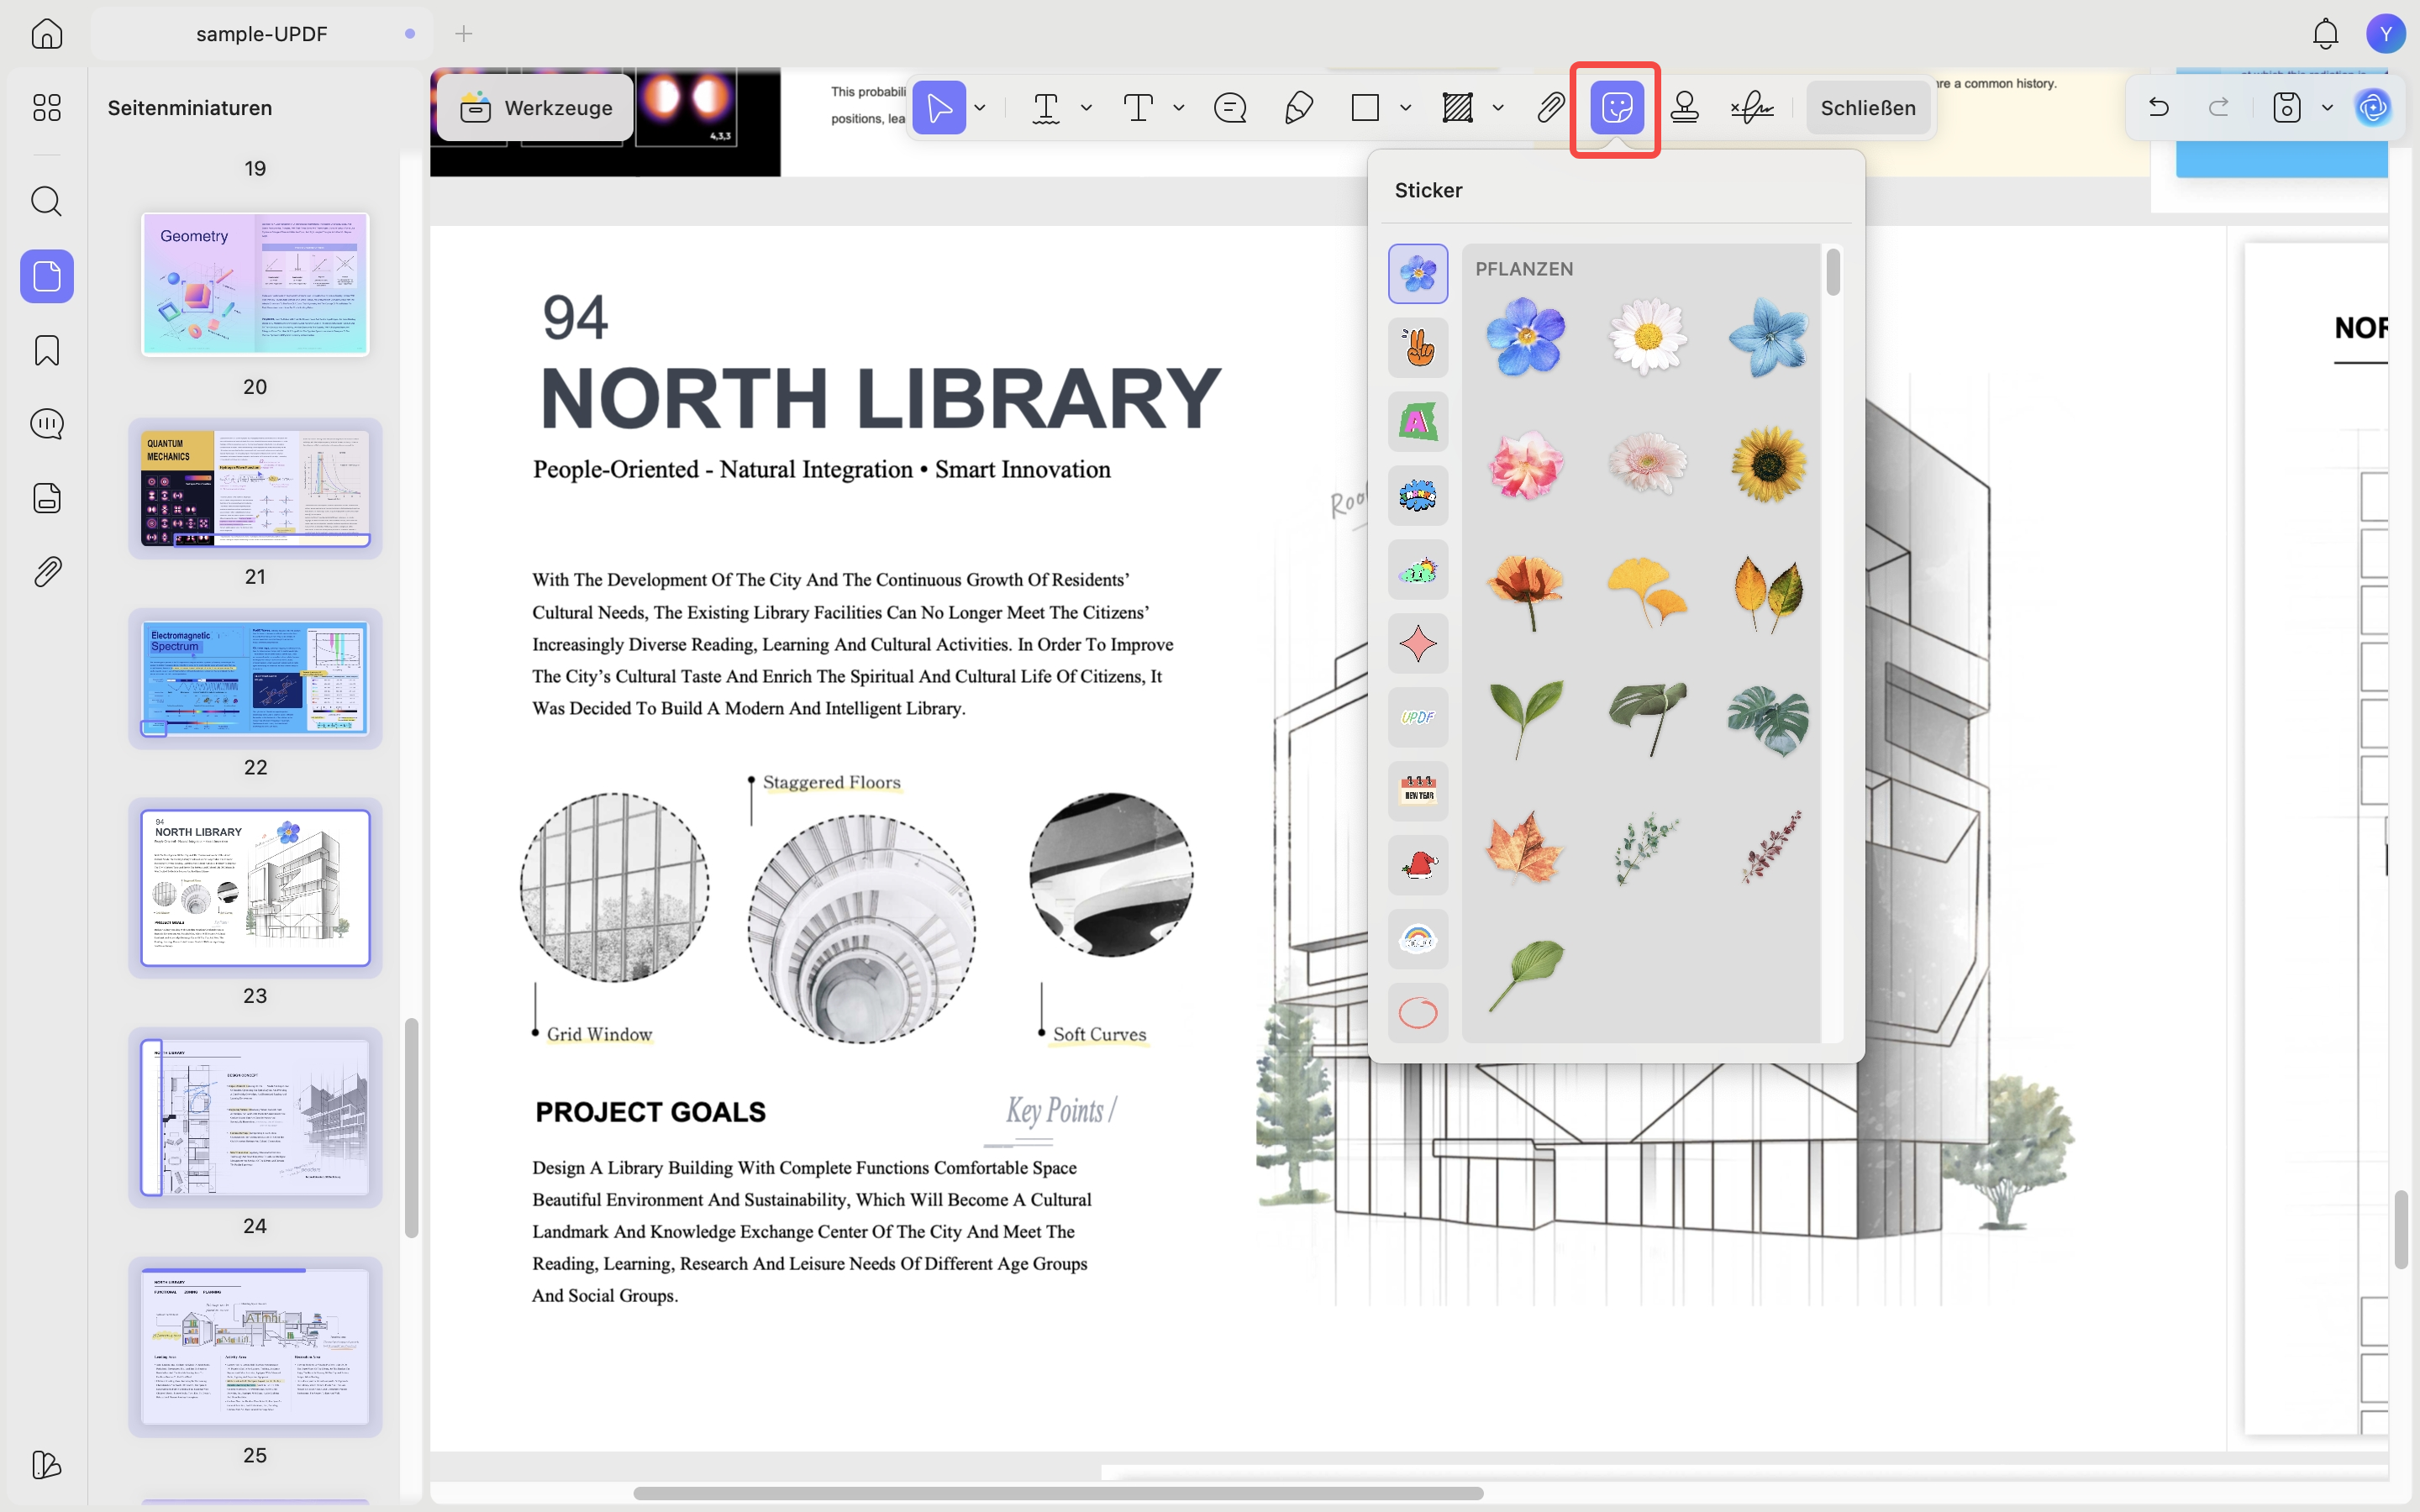Viewport: 2420px width, 1512px height.
Task: Click the Comment note tool
Action: point(1230,107)
